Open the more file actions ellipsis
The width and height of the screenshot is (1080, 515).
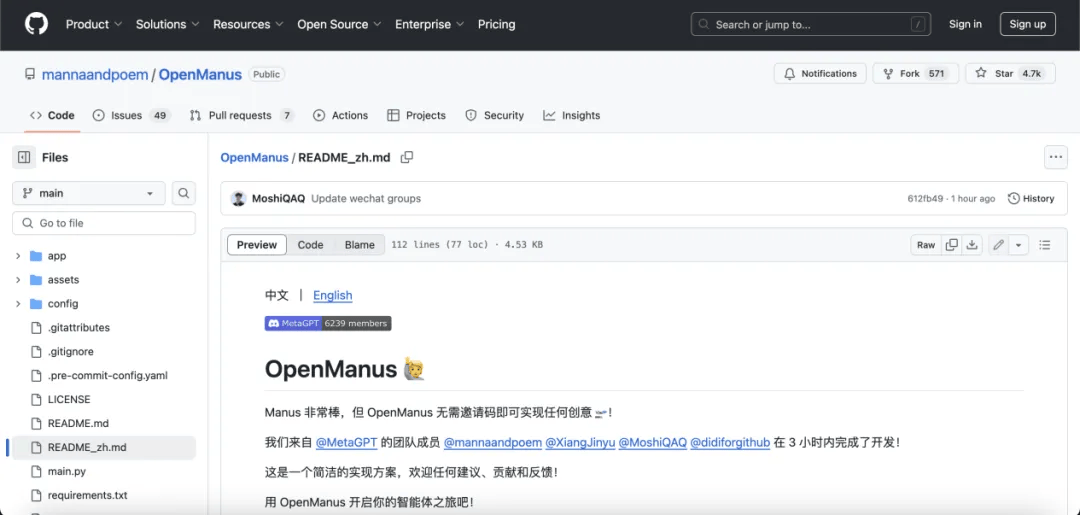coord(1056,157)
